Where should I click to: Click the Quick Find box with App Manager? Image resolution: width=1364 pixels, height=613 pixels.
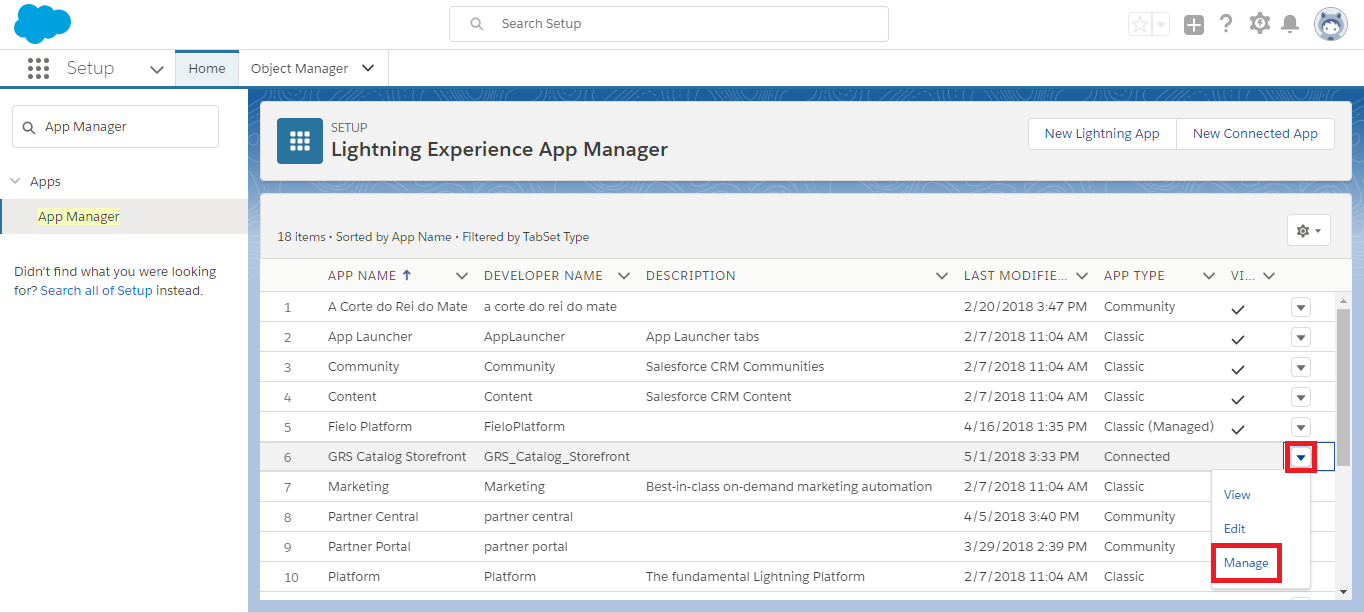pos(115,127)
